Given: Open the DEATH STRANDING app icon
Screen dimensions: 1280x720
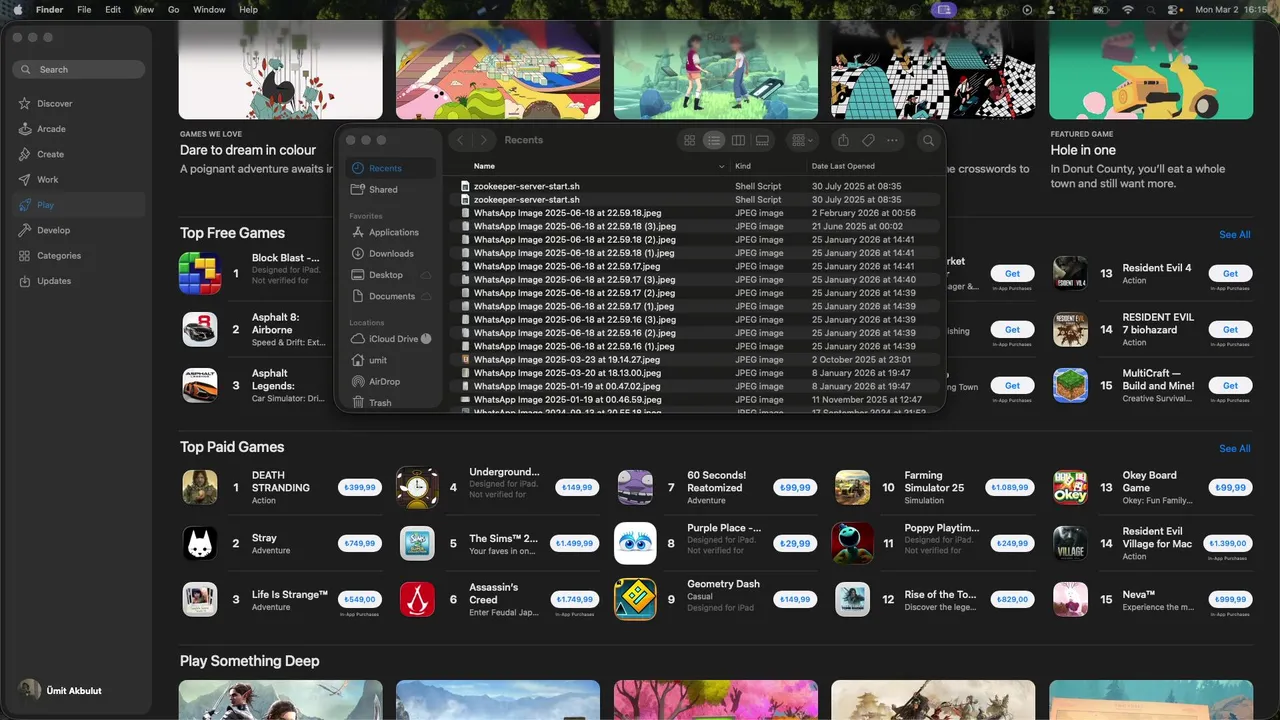Looking at the screenshot, I should (x=200, y=488).
